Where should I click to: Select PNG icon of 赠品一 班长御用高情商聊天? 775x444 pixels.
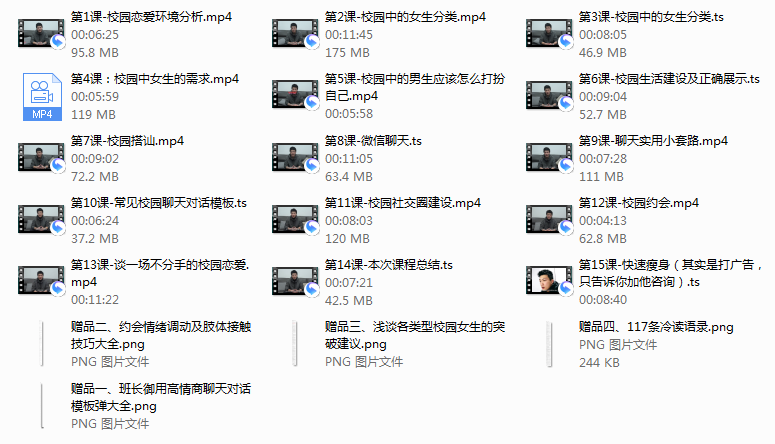tap(43, 406)
